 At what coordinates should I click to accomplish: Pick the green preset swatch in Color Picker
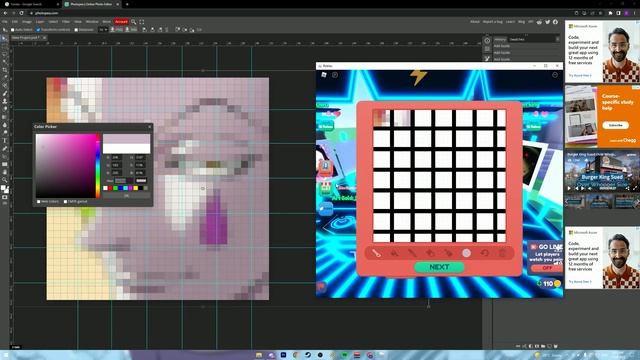click(x=116, y=188)
